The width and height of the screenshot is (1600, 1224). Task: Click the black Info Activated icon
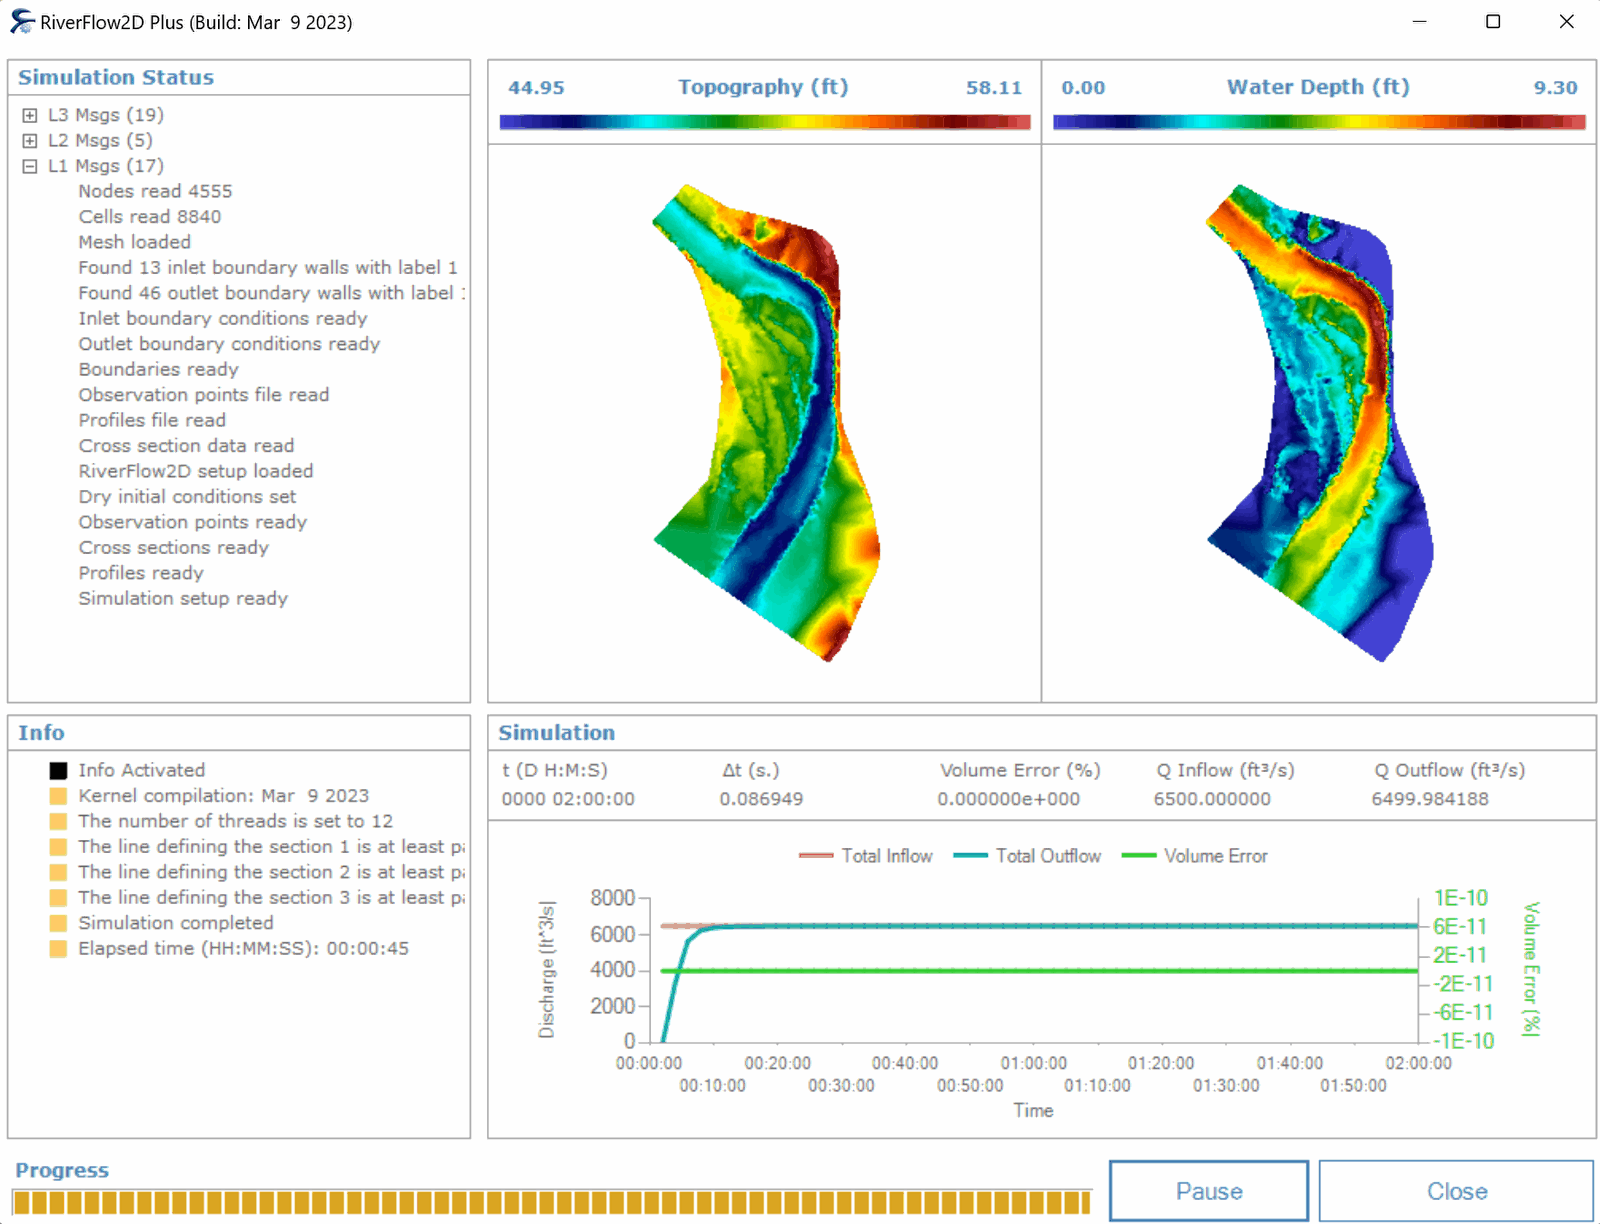(x=58, y=771)
